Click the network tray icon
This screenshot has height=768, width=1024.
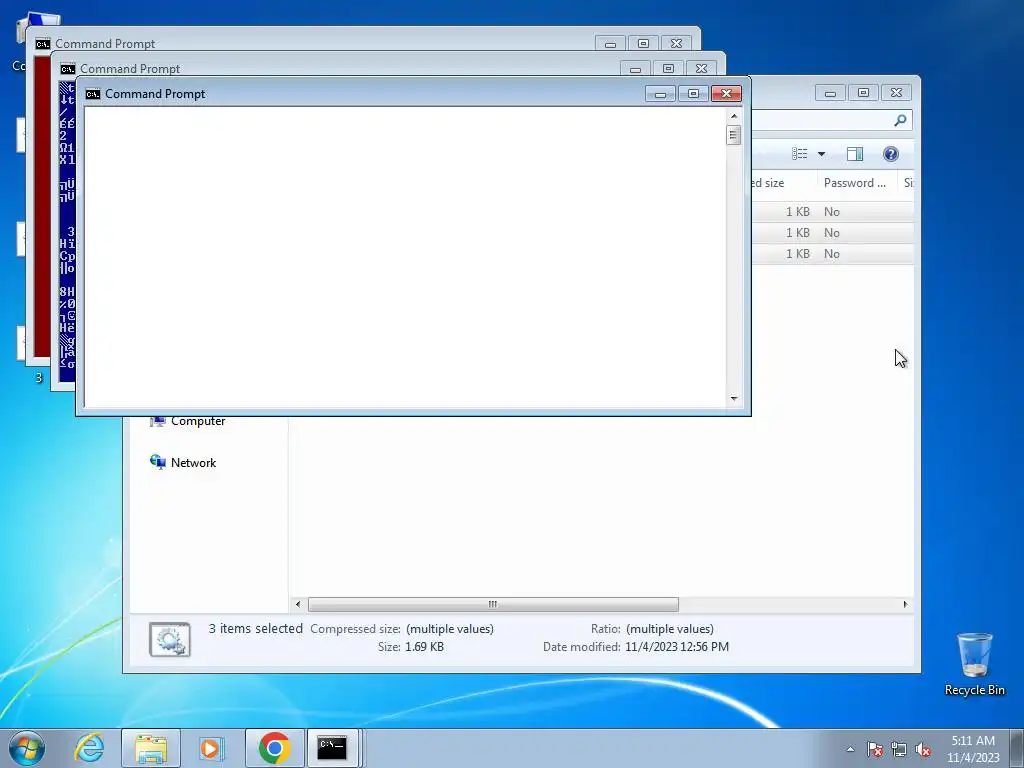[899, 749]
